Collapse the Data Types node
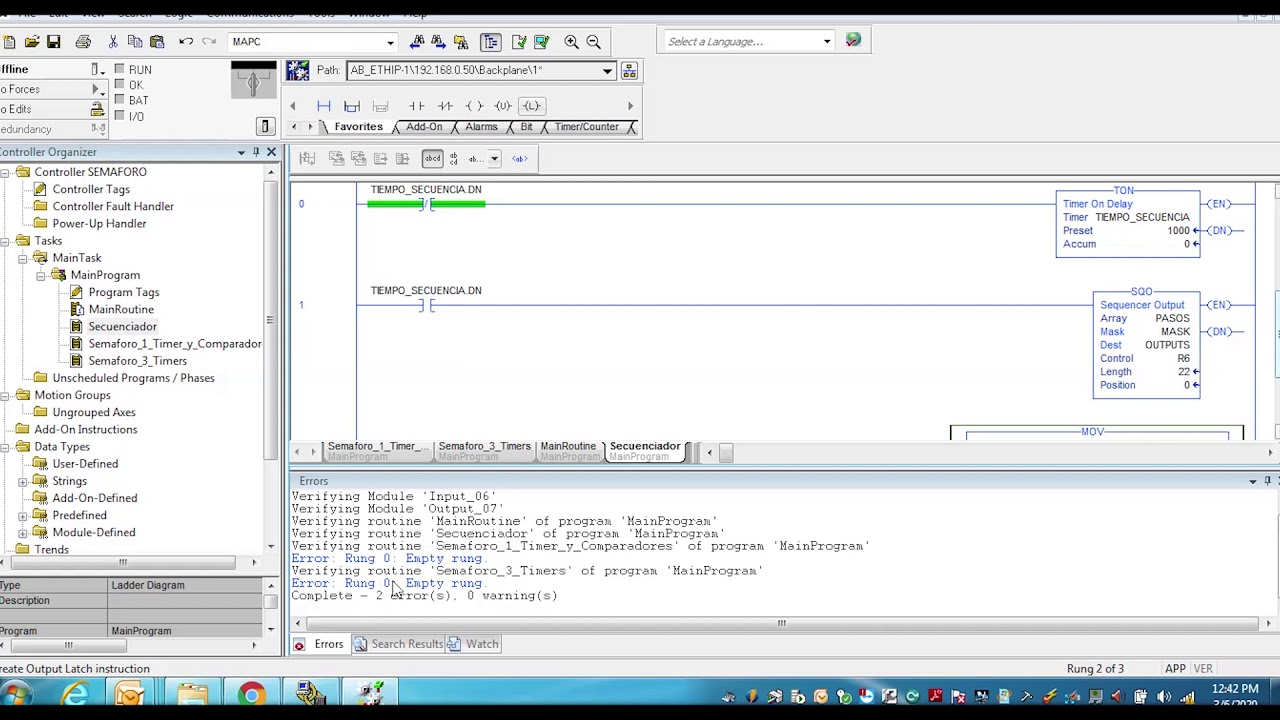The image size is (1280, 720). click(x=5, y=447)
